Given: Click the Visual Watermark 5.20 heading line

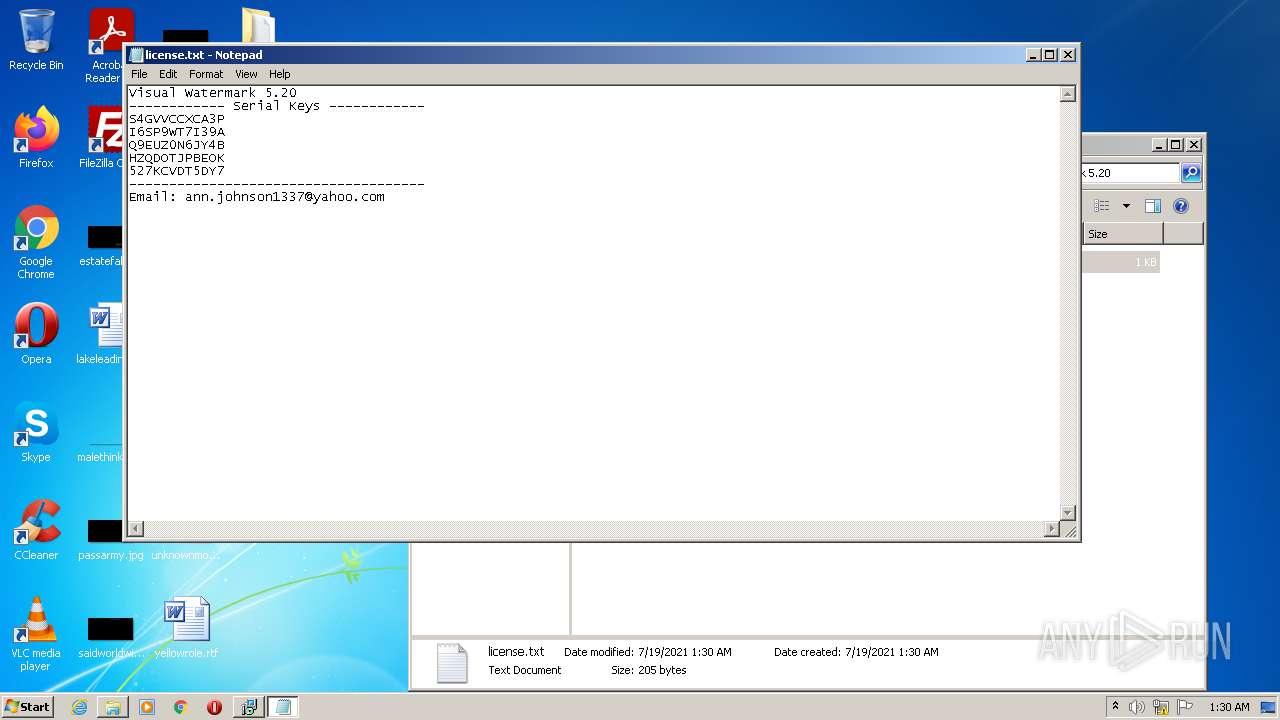Looking at the screenshot, I should tap(213, 93).
